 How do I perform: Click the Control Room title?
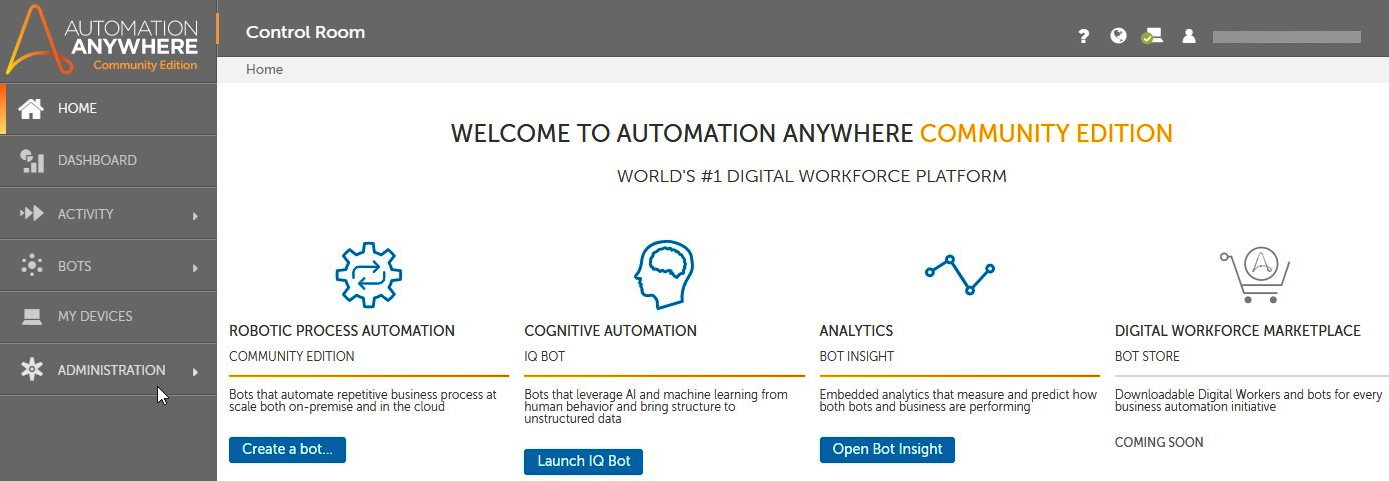(x=305, y=32)
